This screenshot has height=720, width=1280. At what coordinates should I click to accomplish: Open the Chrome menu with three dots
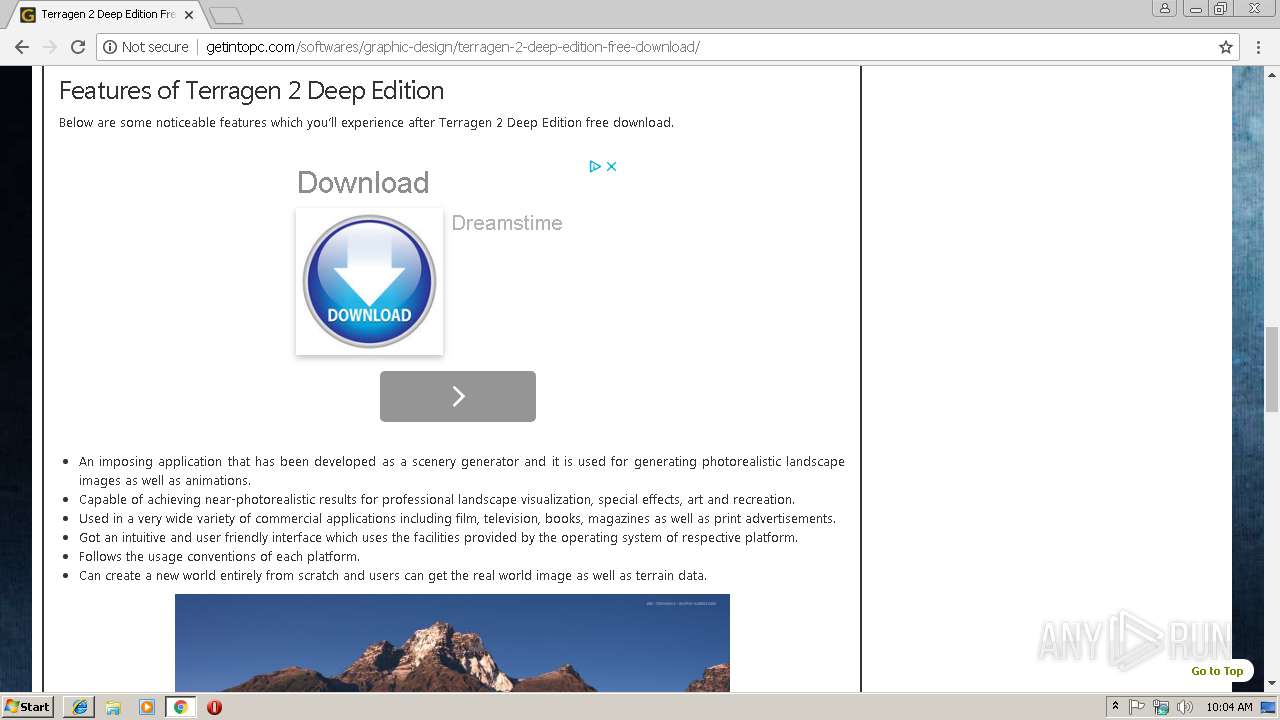(x=1258, y=47)
